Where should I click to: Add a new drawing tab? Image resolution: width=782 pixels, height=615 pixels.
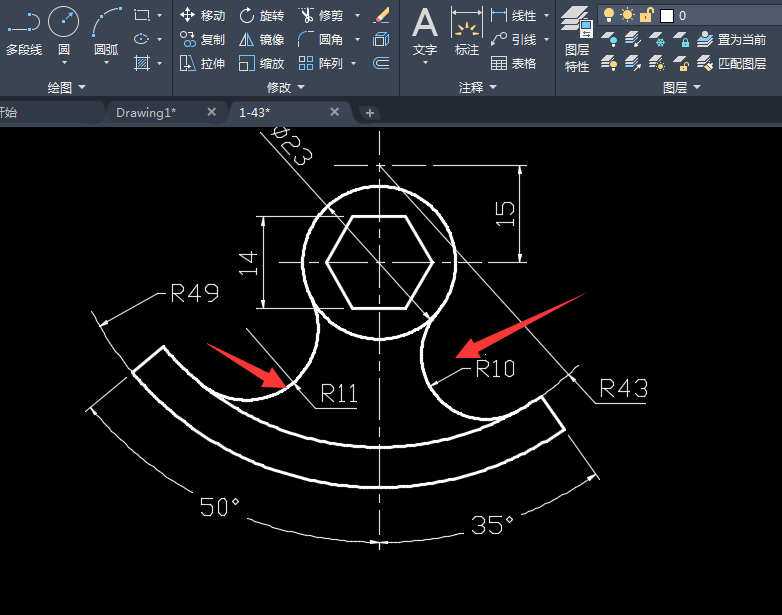click(x=370, y=113)
